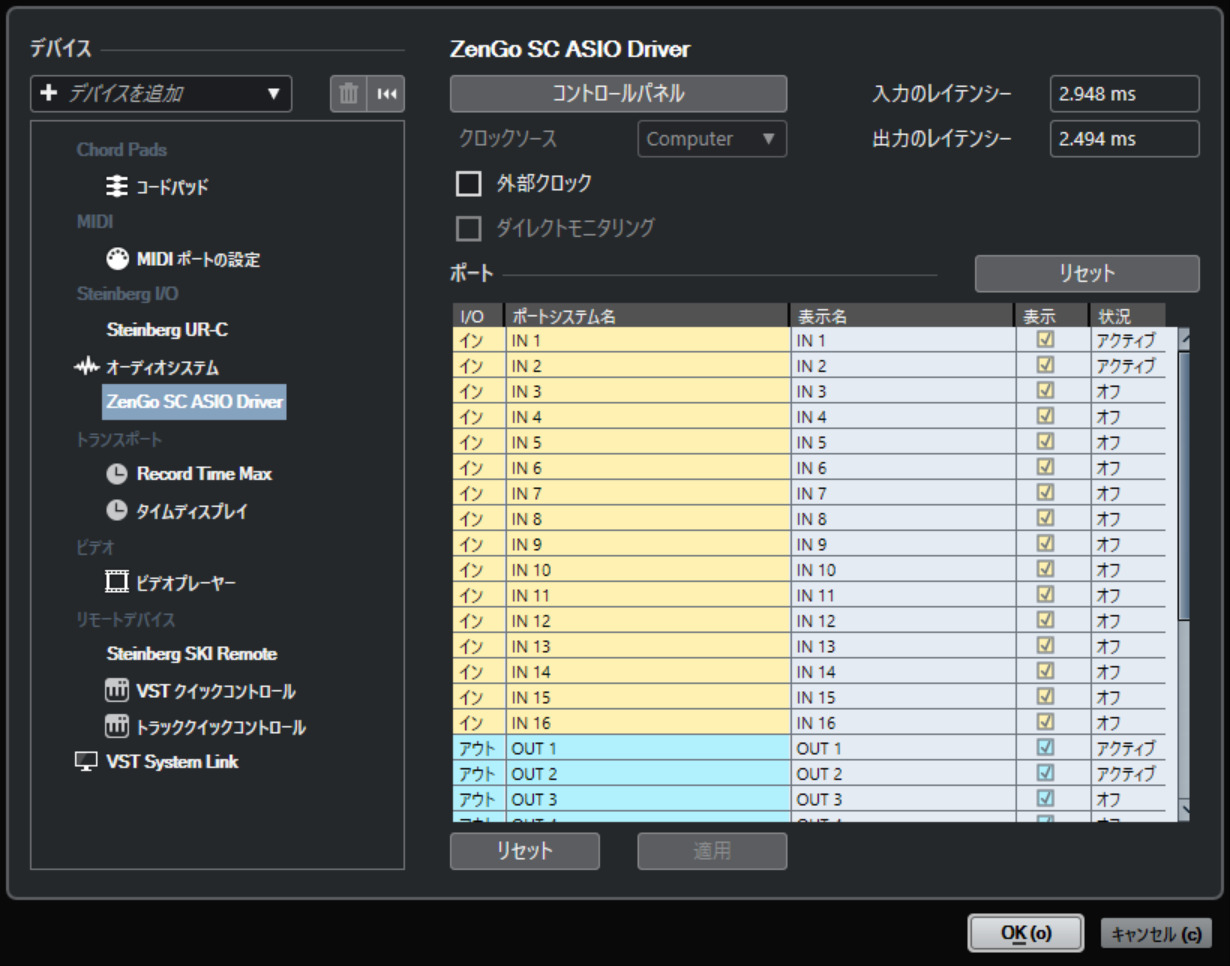Viewport: 1230px width, 966px height.
Task: Click the リセット button above port table
Action: point(1087,273)
